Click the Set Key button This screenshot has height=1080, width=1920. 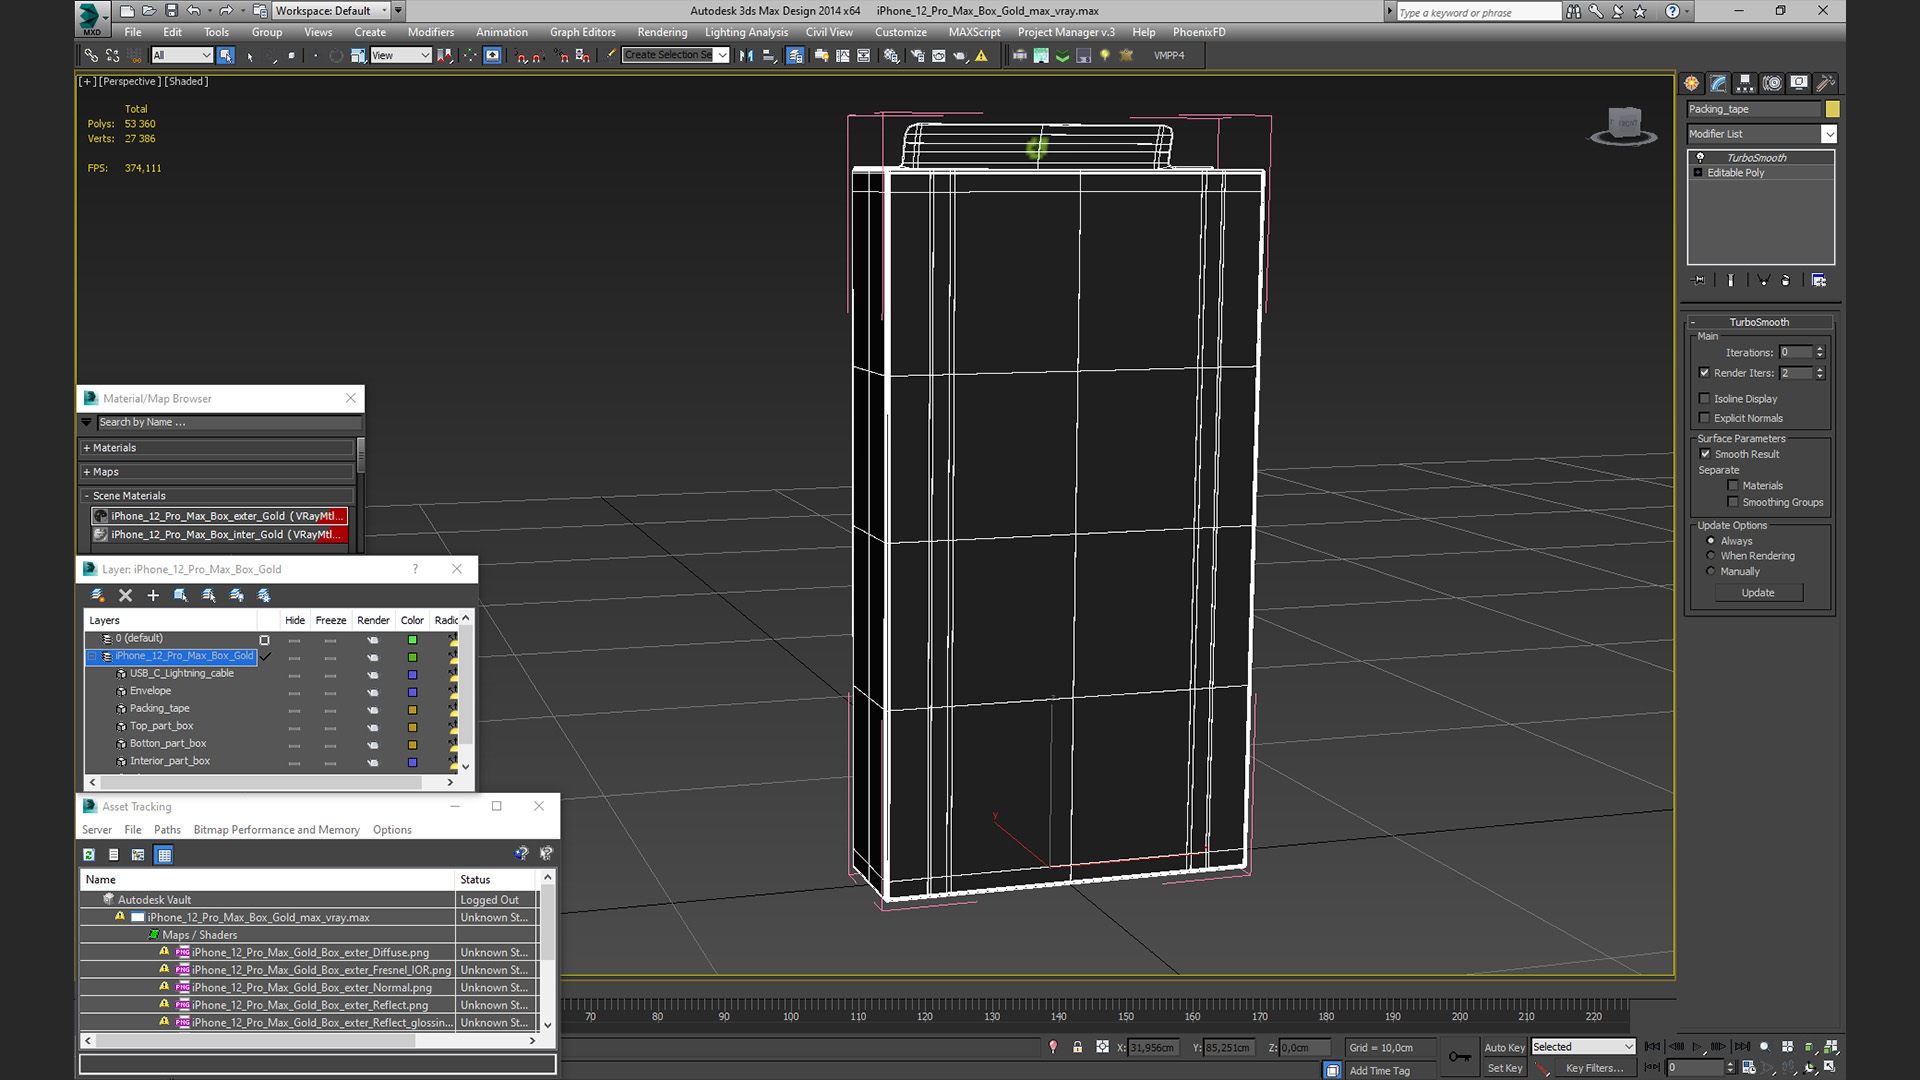coord(1504,1068)
